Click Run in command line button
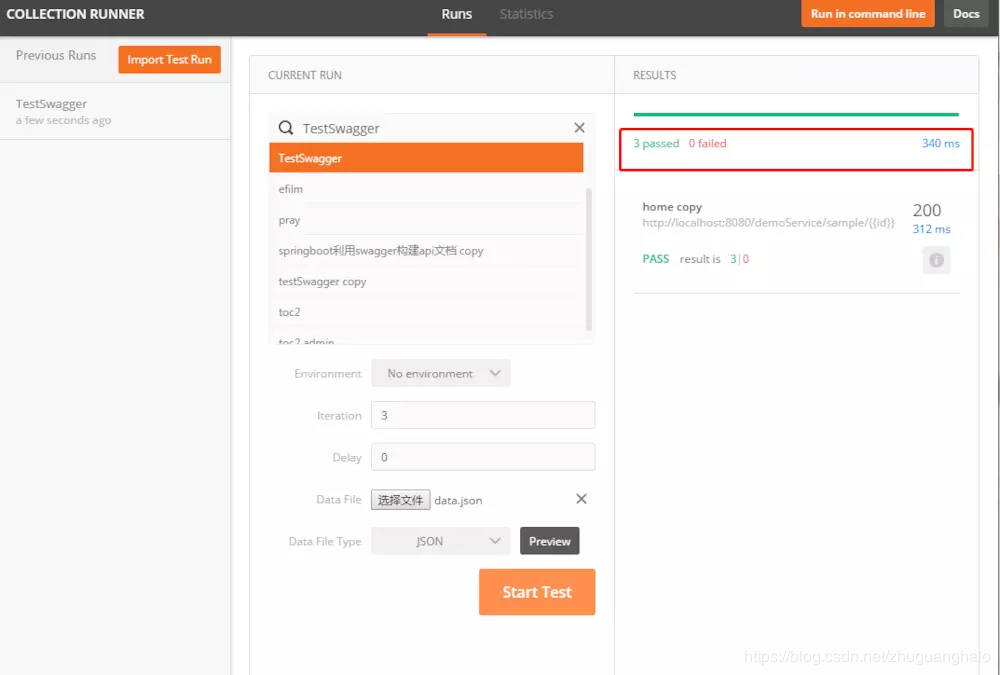This screenshot has width=1000, height=675. coord(868,13)
